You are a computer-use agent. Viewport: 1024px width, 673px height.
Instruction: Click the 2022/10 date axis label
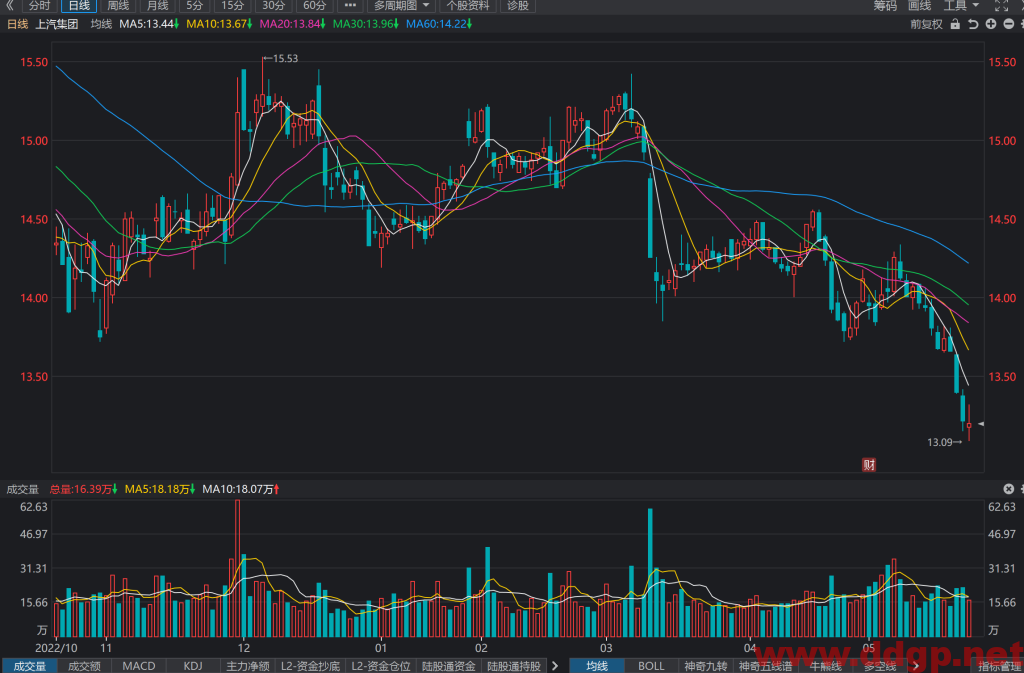[x=56, y=648]
